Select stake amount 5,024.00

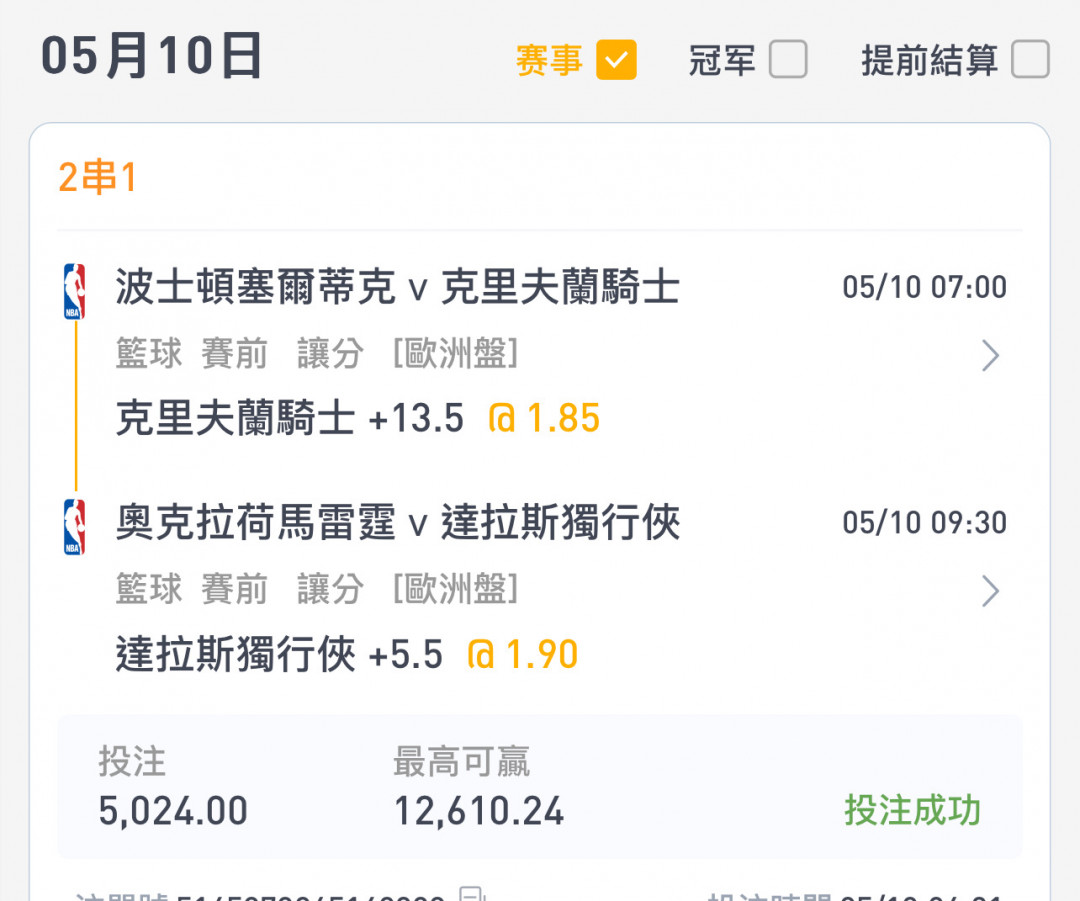click(x=173, y=811)
